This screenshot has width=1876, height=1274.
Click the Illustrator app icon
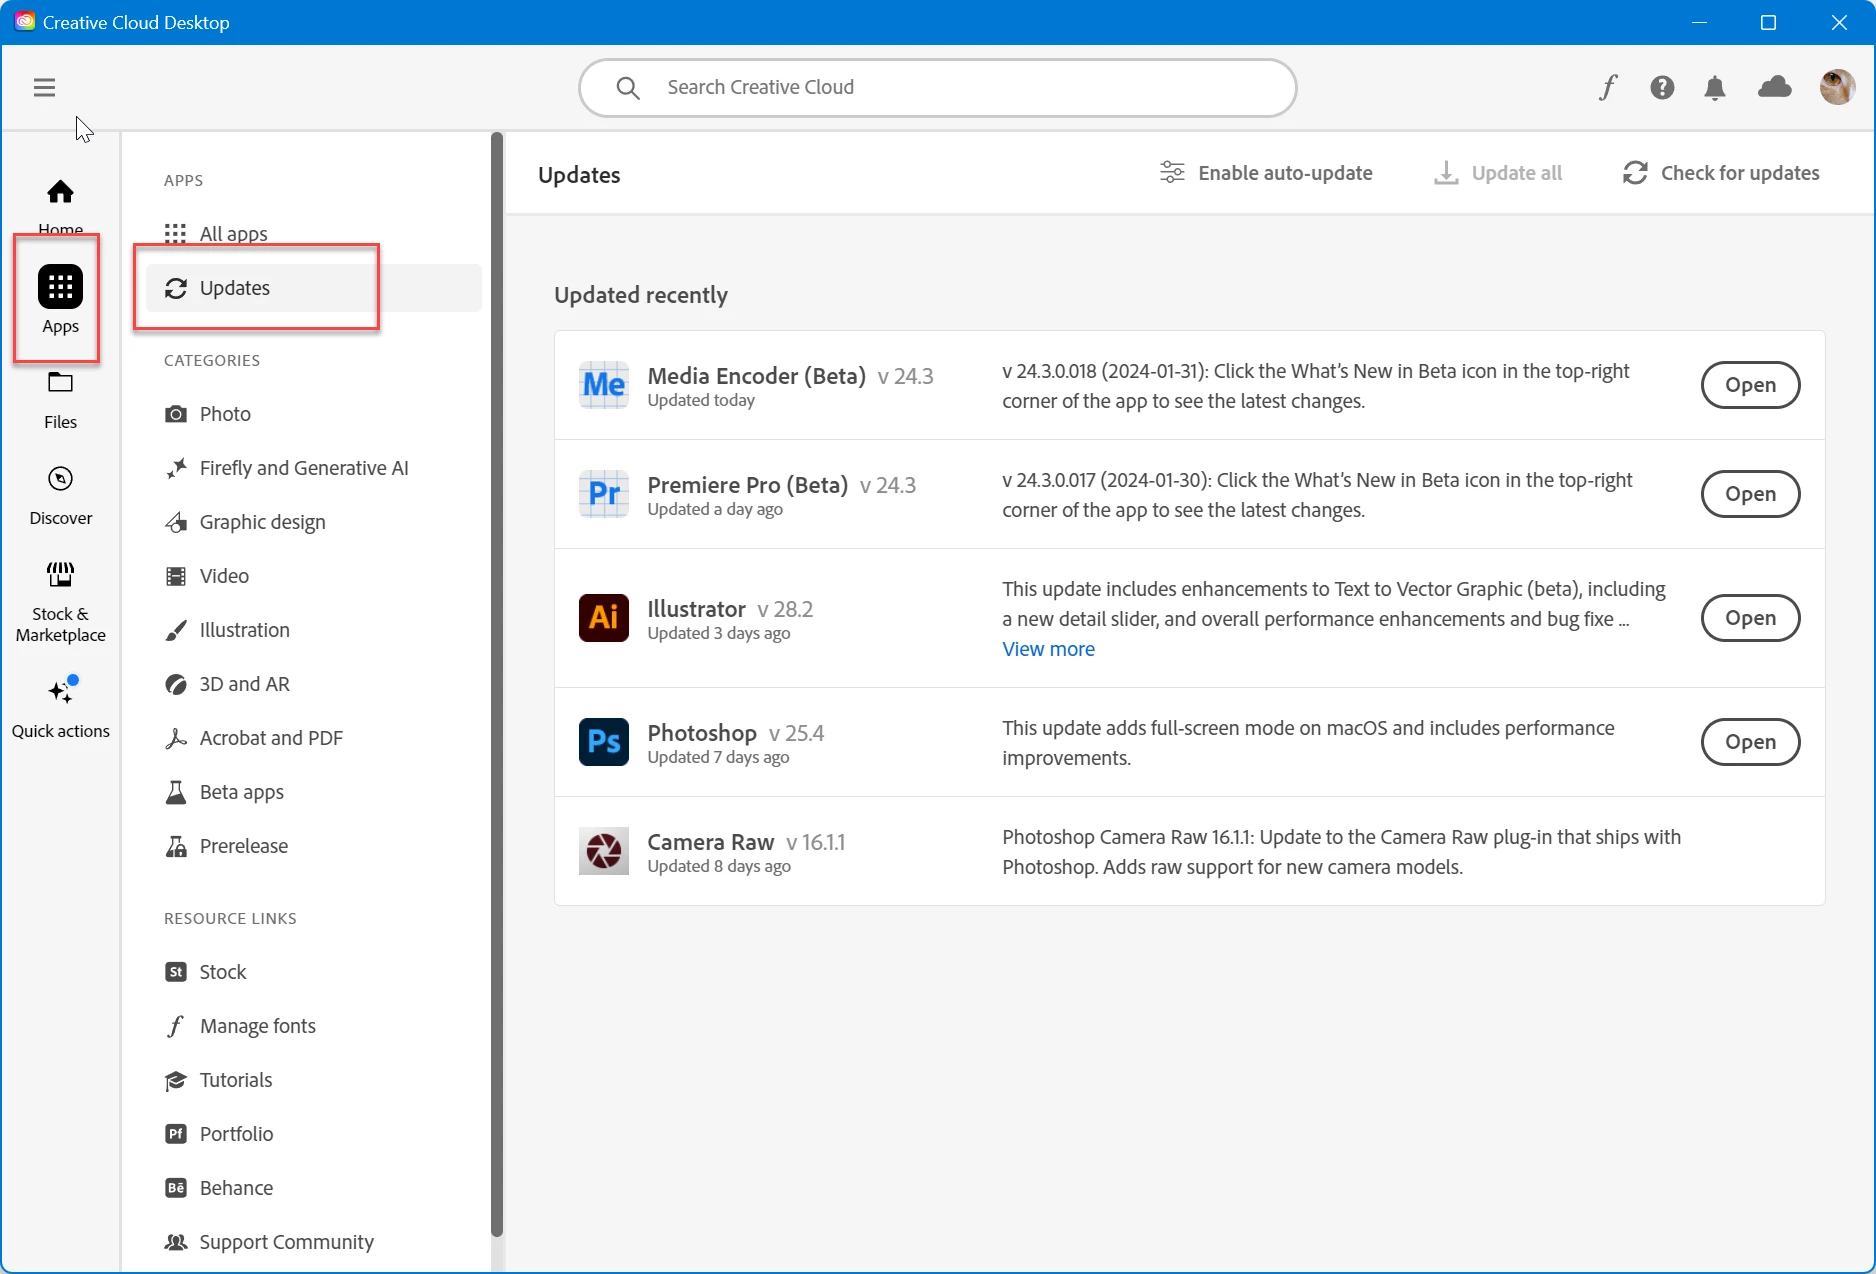(604, 618)
